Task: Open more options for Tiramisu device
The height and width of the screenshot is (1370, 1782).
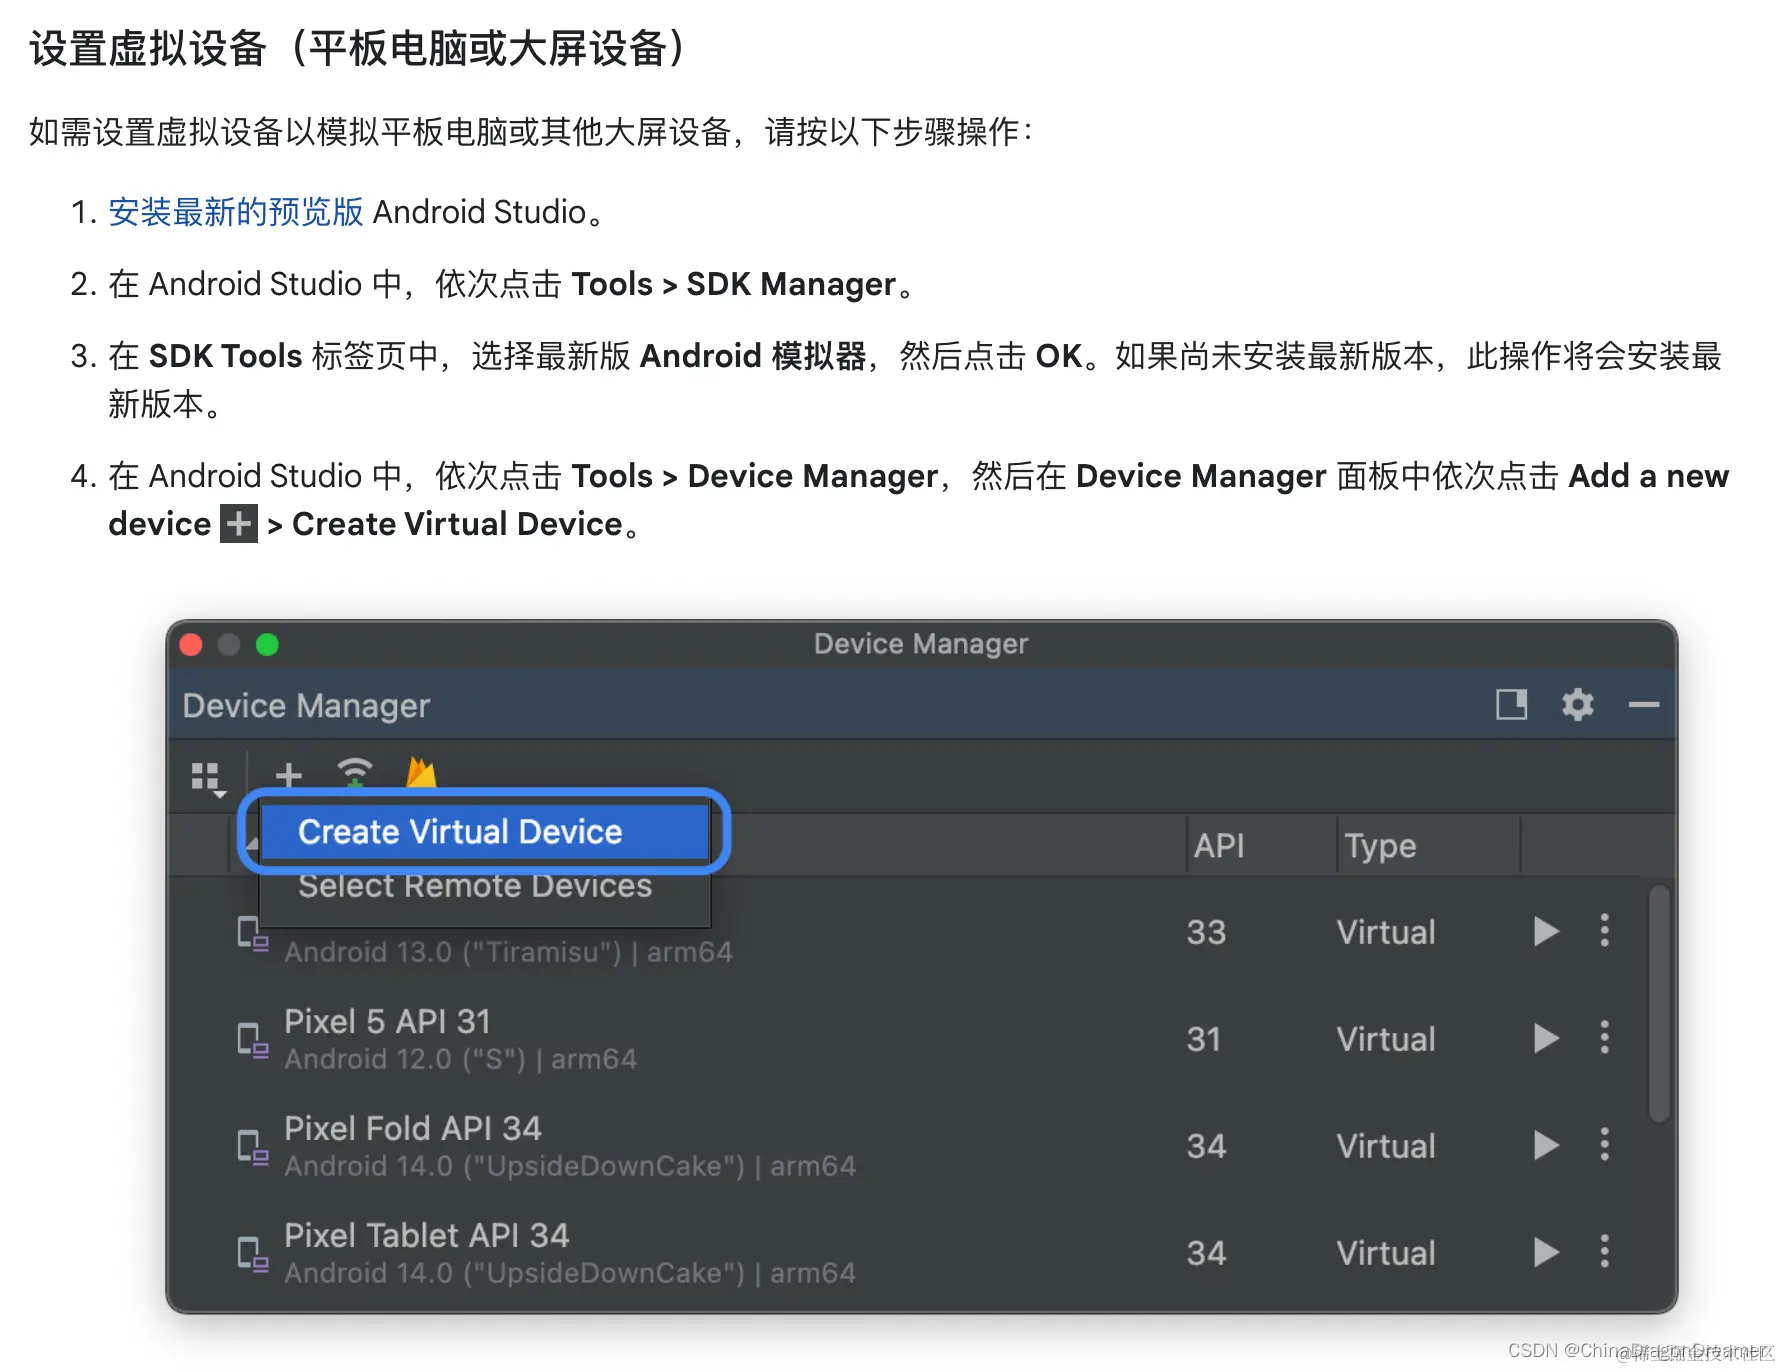Action: click(x=1604, y=931)
